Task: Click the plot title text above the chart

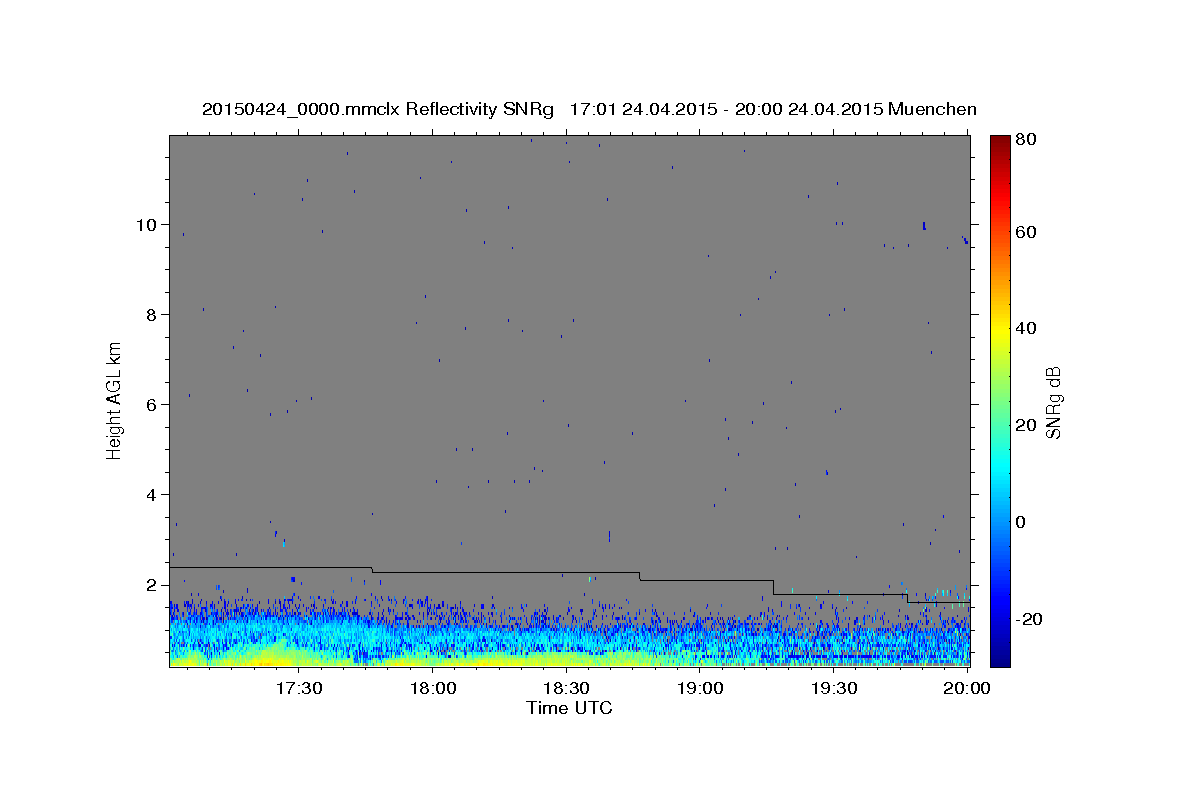Action: click(x=589, y=109)
